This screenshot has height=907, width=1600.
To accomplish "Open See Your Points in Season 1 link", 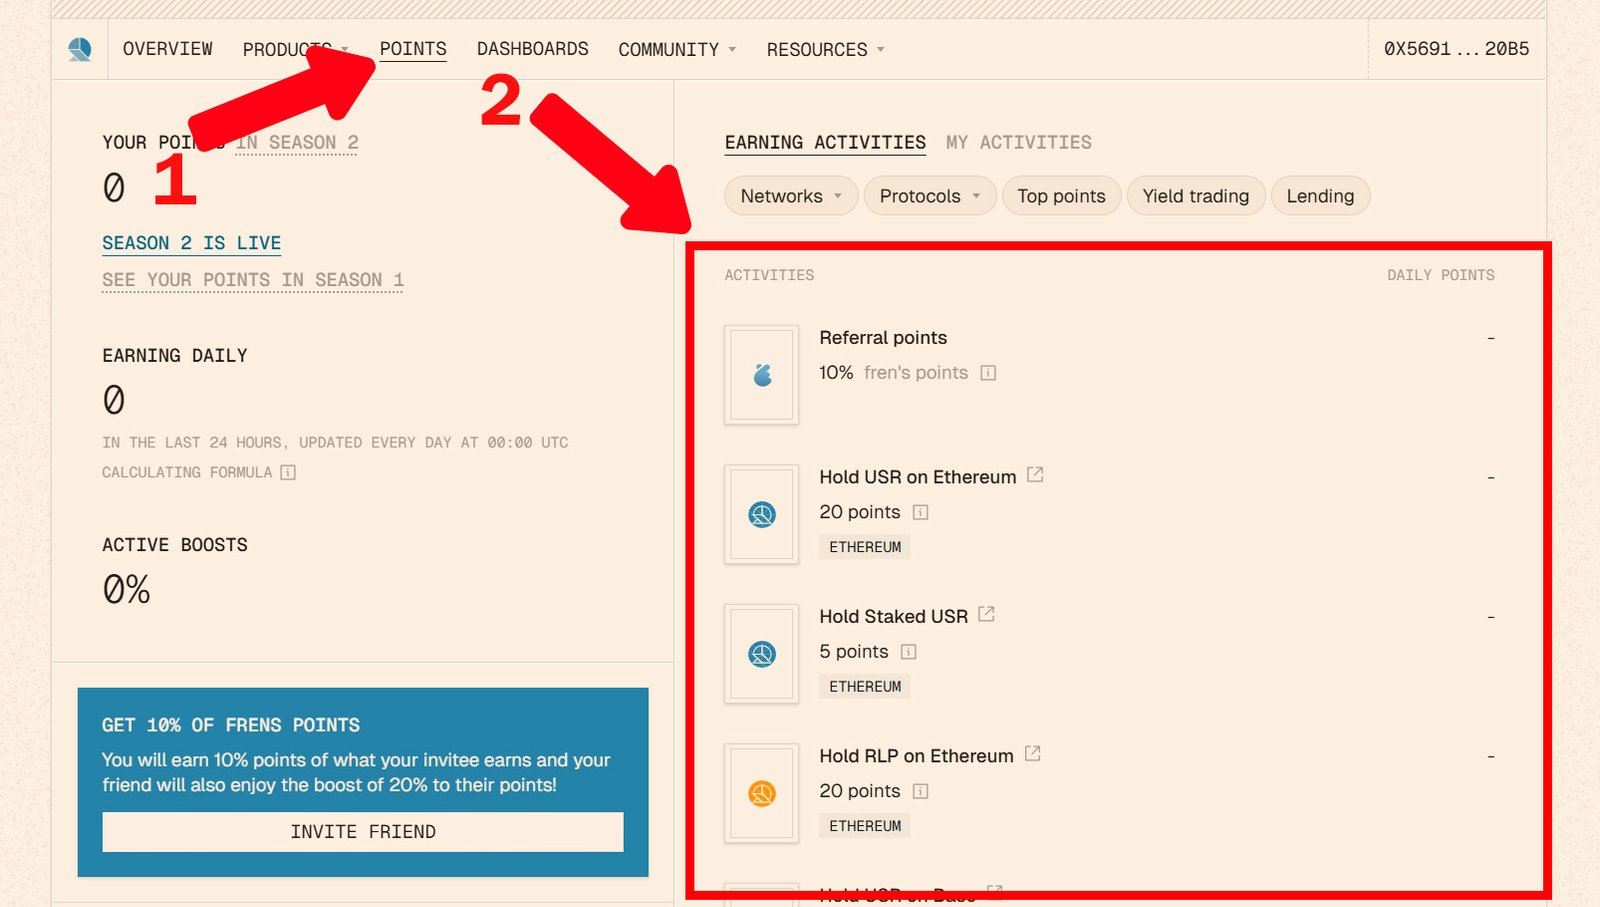I will [x=253, y=280].
